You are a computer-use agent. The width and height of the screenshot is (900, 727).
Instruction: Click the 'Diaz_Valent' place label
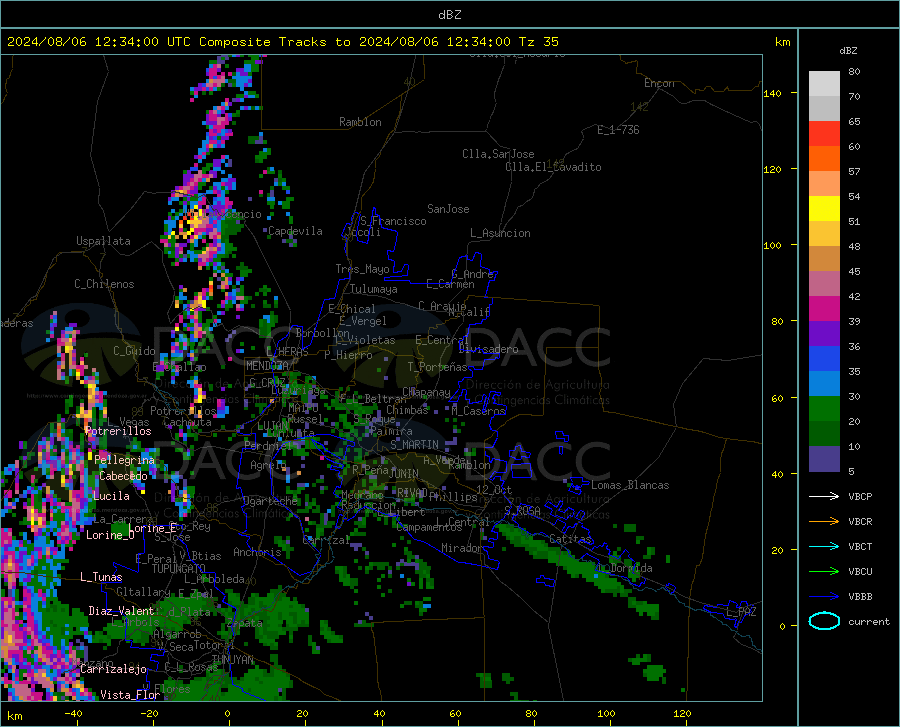pyautogui.click(x=121, y=611)
